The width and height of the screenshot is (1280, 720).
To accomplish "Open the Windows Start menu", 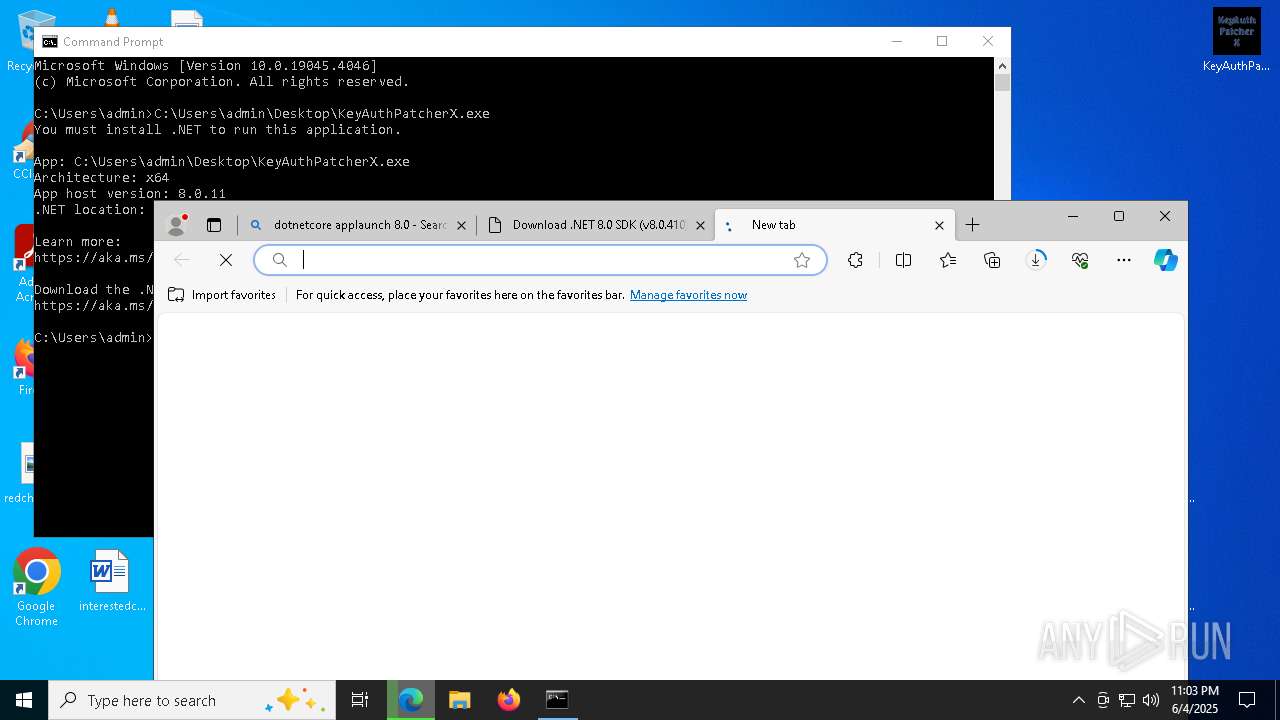I will 24,700.
